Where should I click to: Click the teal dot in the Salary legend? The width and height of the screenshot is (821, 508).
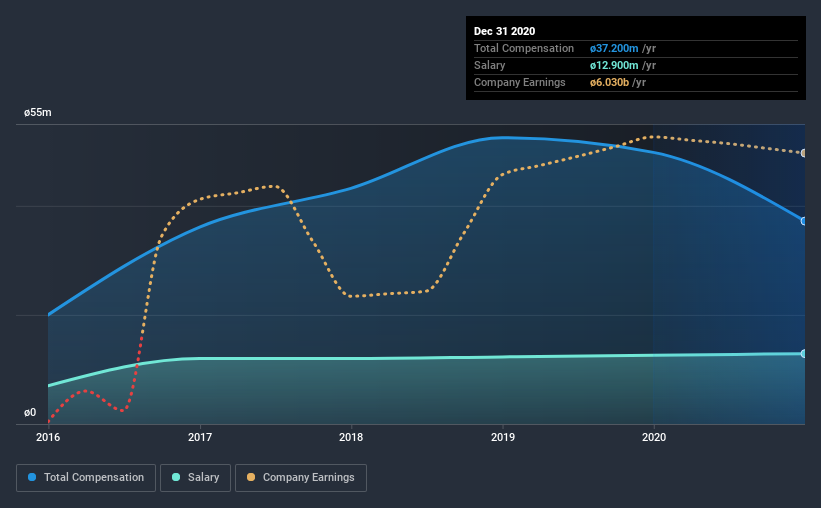[176, 477]
